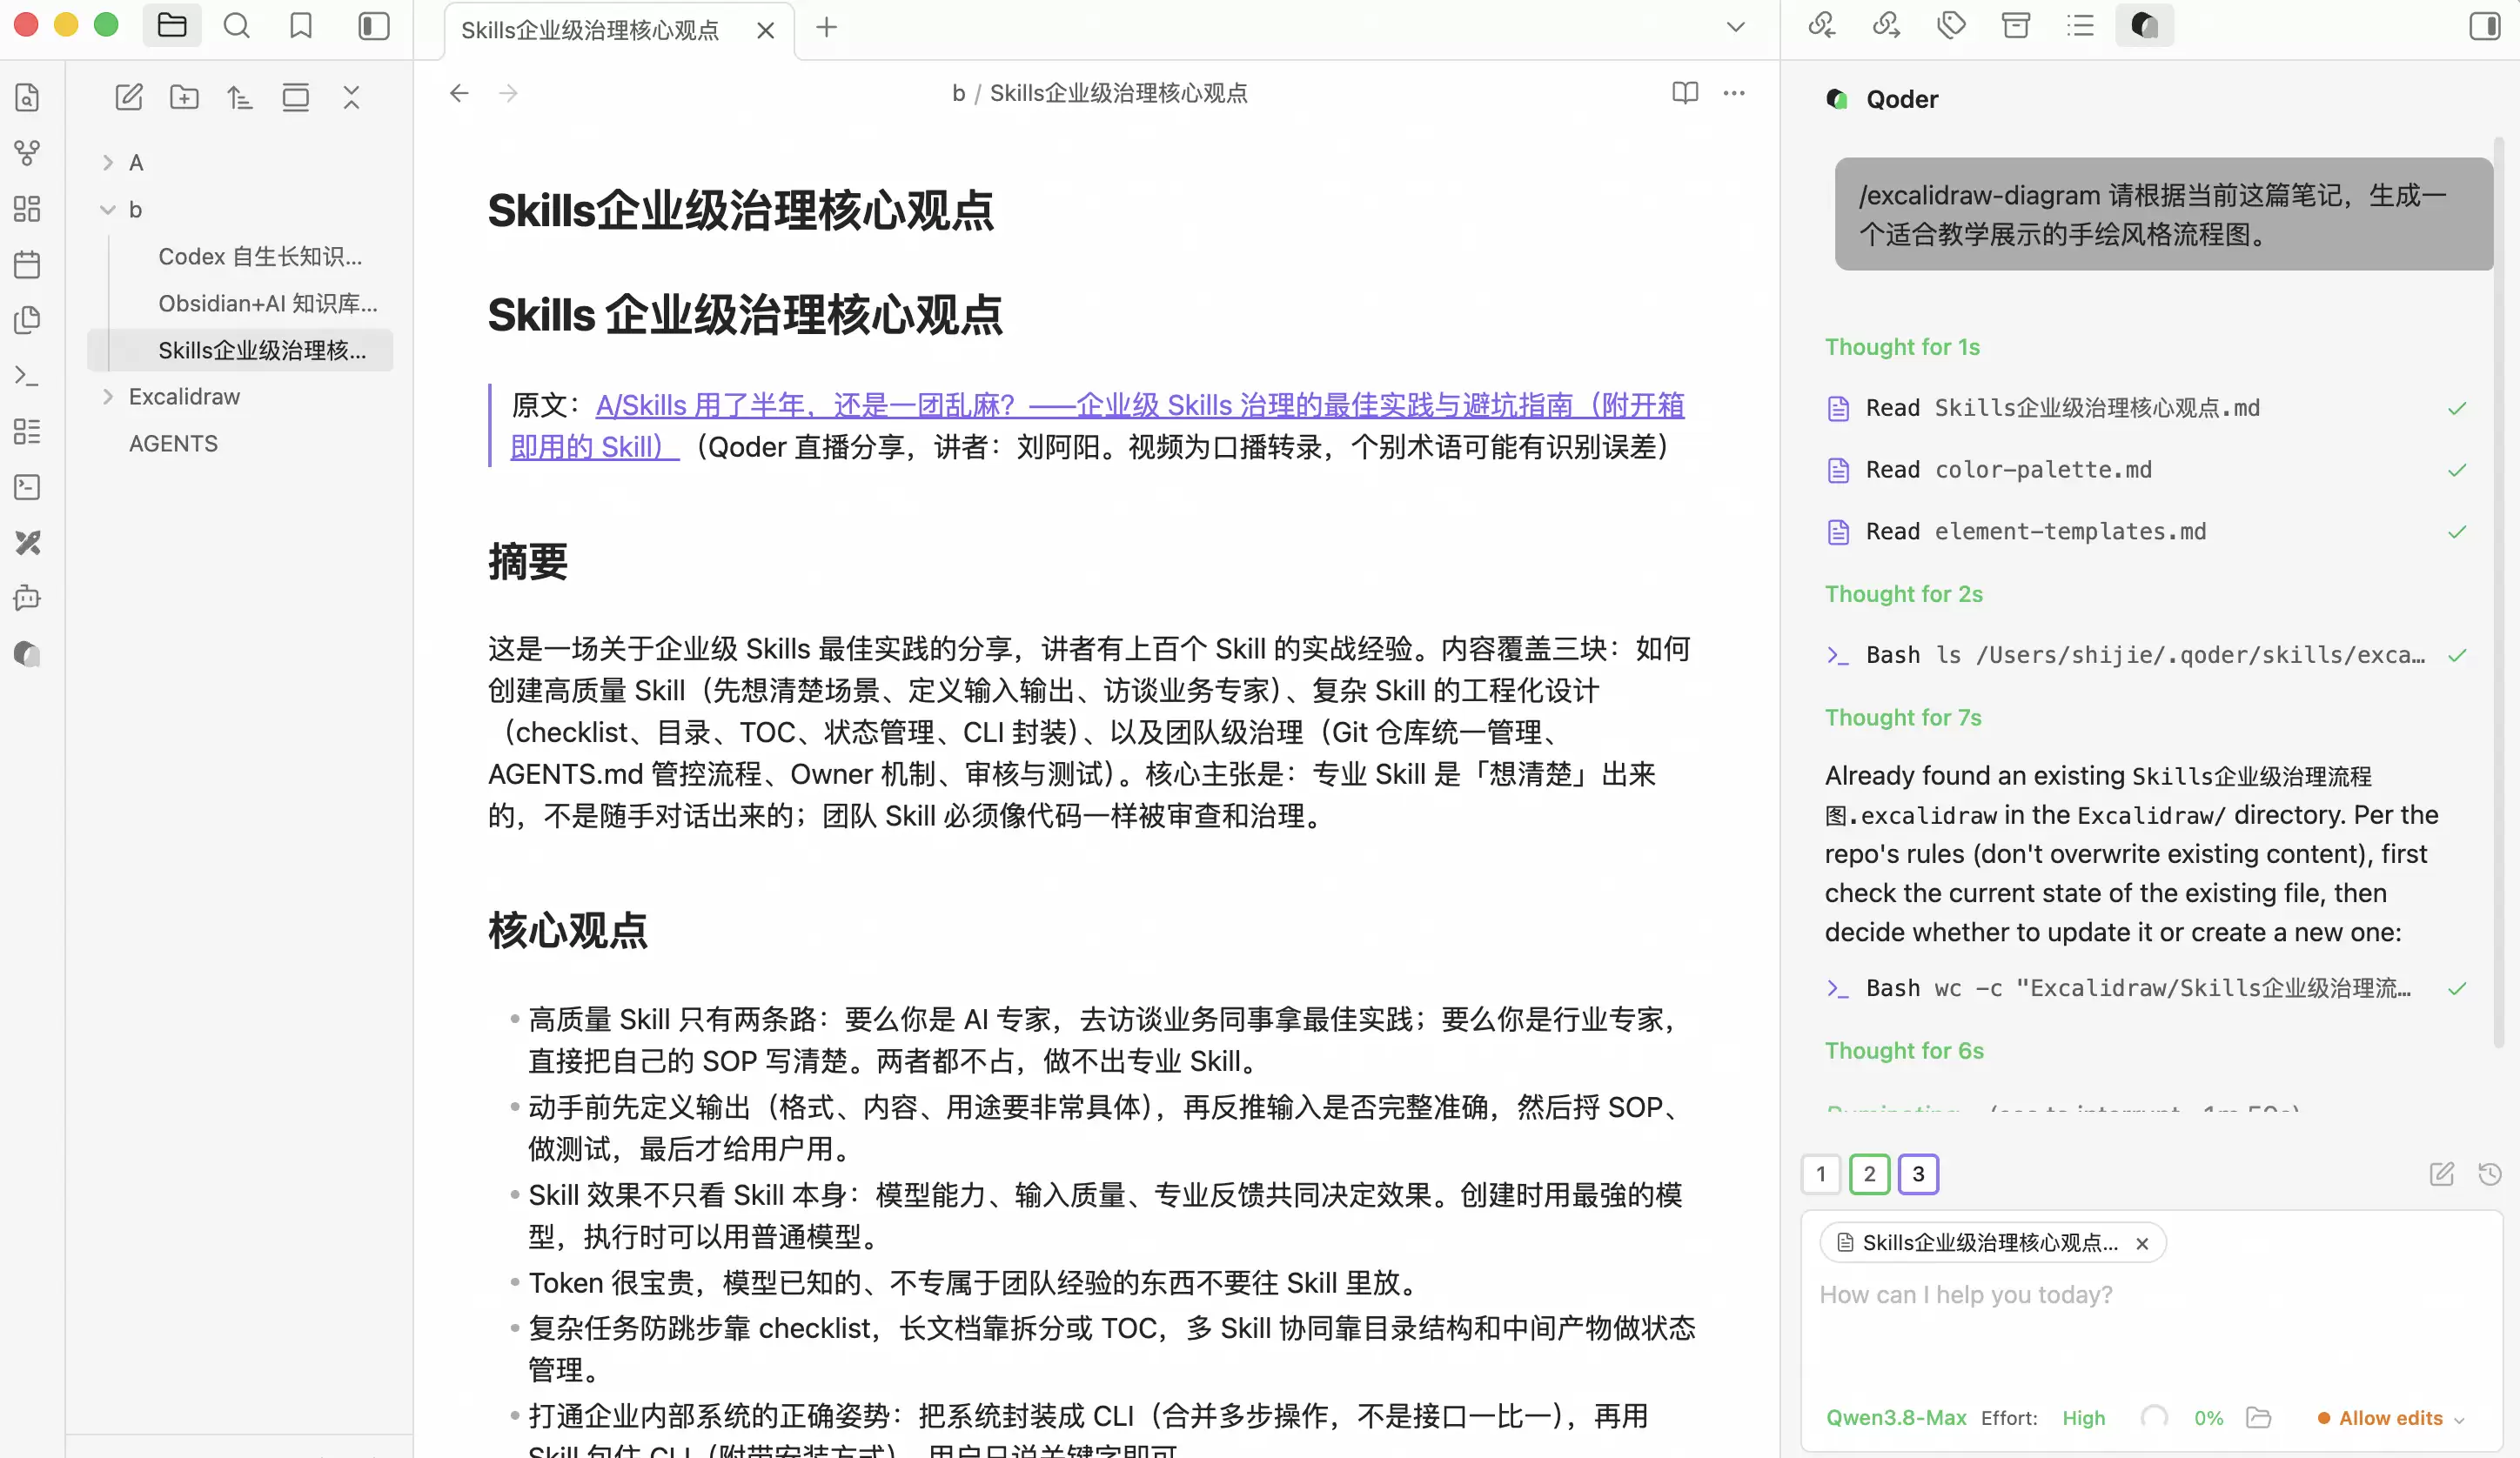Select the Skills企业级治理核心观点 editor tab

[x=590, y=30]
